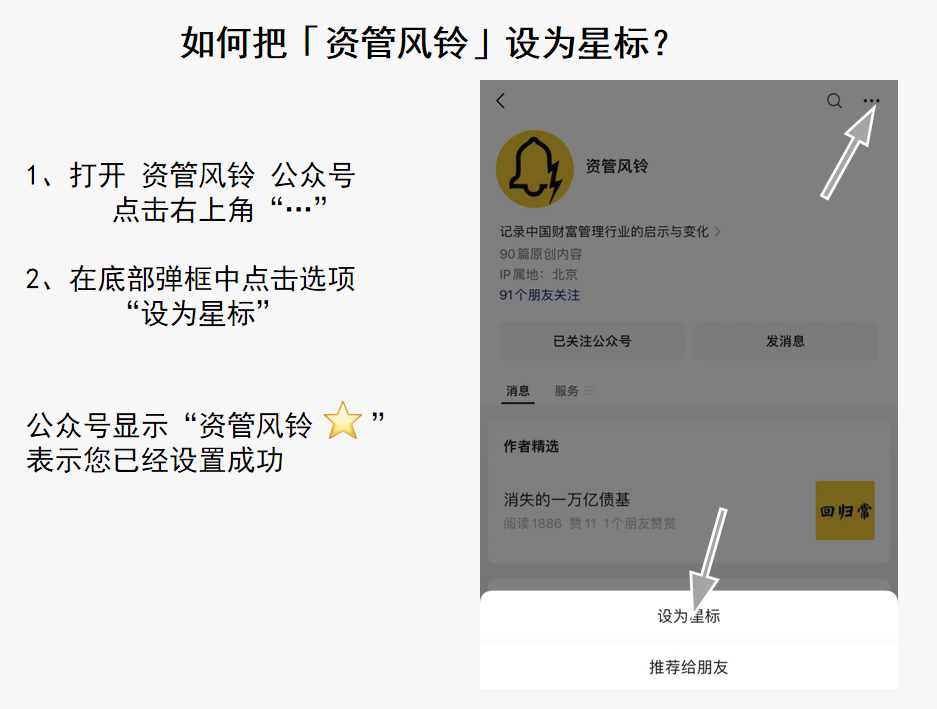Switch to the 消息 tab
Image resolution: width=937 pixels, height=709 pixels.
[x=518, y=391]
